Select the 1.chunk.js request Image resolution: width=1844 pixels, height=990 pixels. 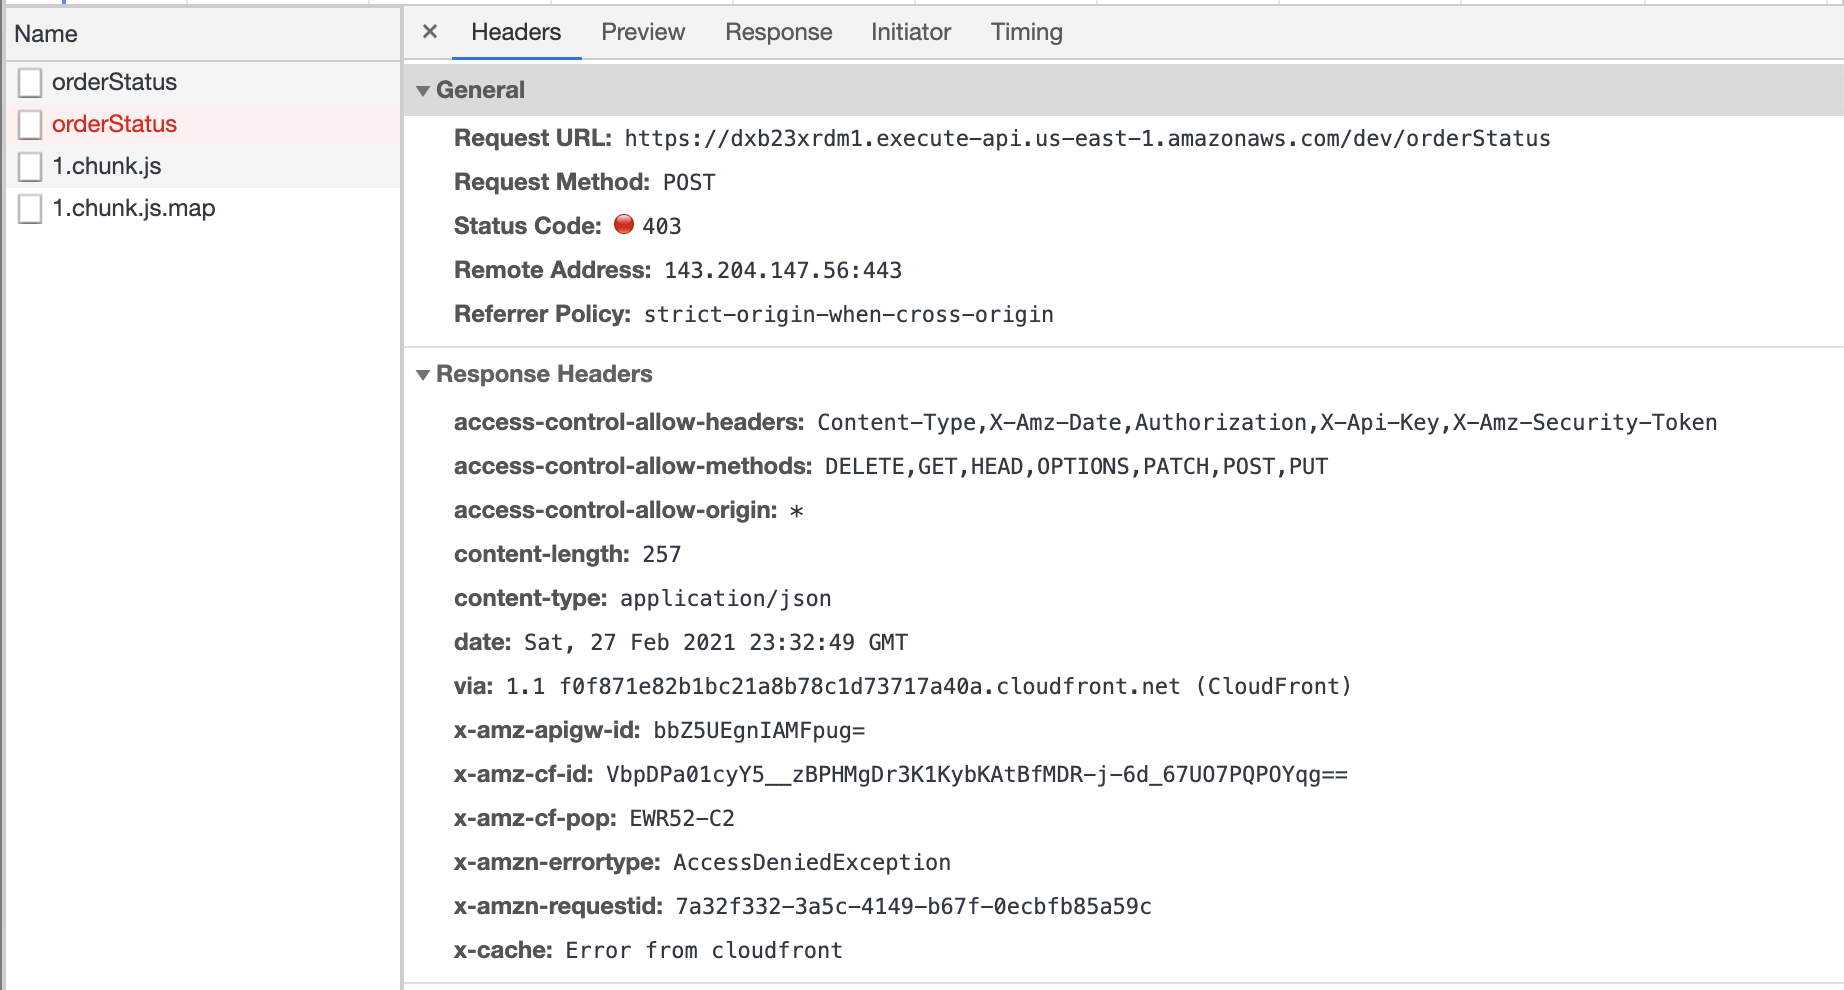click(203, 166)
